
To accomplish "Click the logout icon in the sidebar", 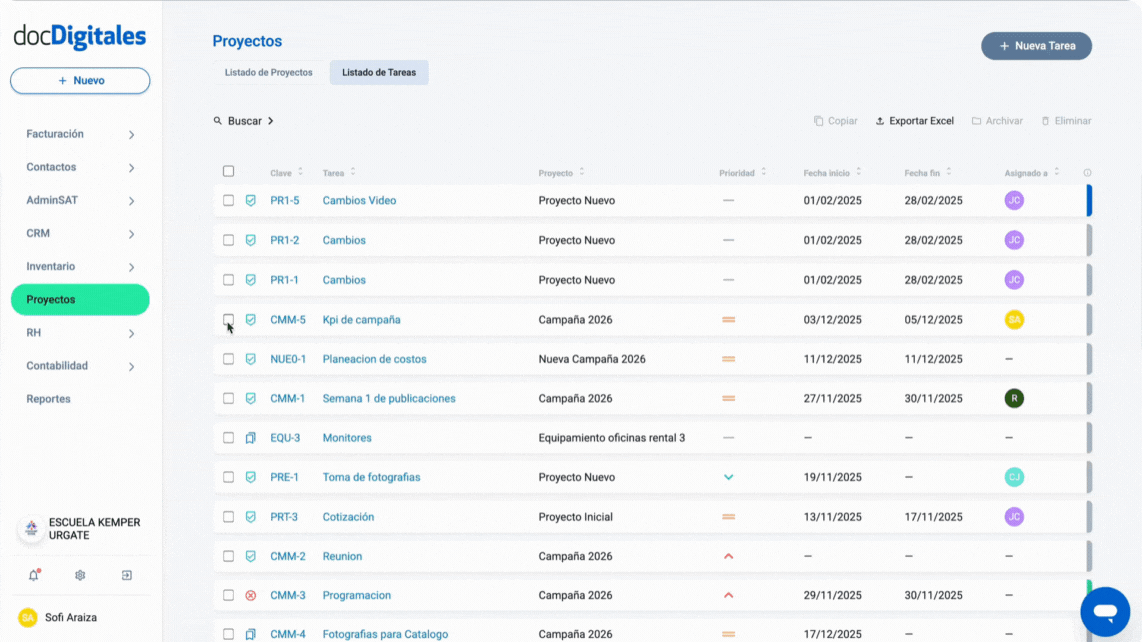I will (126, 575).
